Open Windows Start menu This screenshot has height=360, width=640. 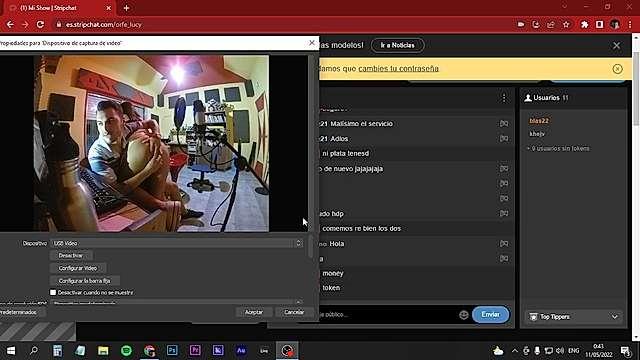[11, 351]
